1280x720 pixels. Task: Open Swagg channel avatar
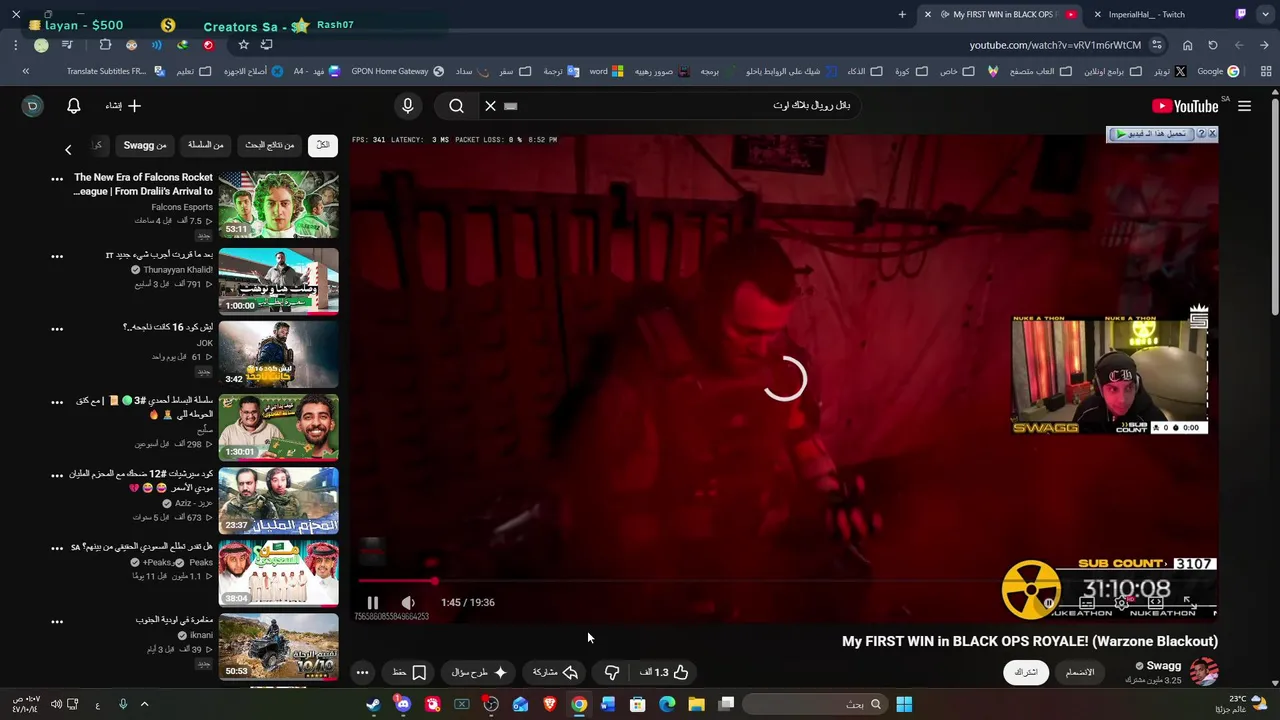coord(1204,672)
